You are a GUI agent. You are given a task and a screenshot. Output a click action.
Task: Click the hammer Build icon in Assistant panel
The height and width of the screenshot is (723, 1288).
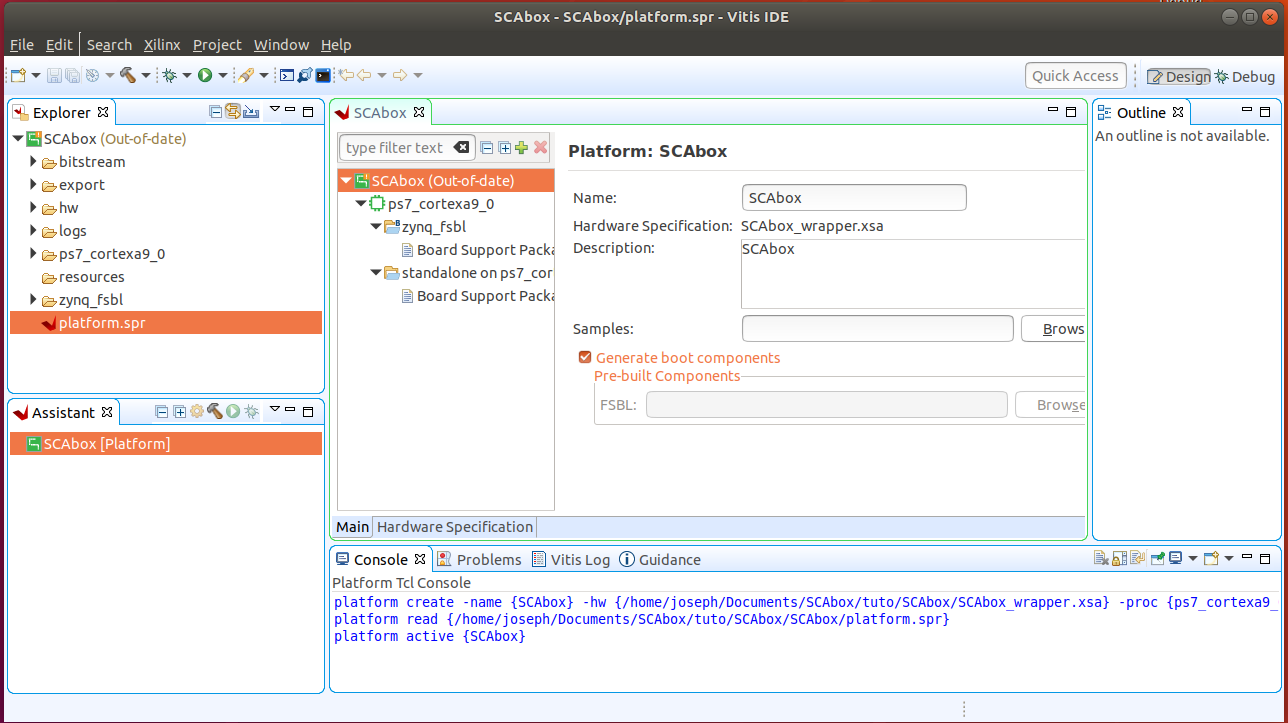tap(214, 412)
